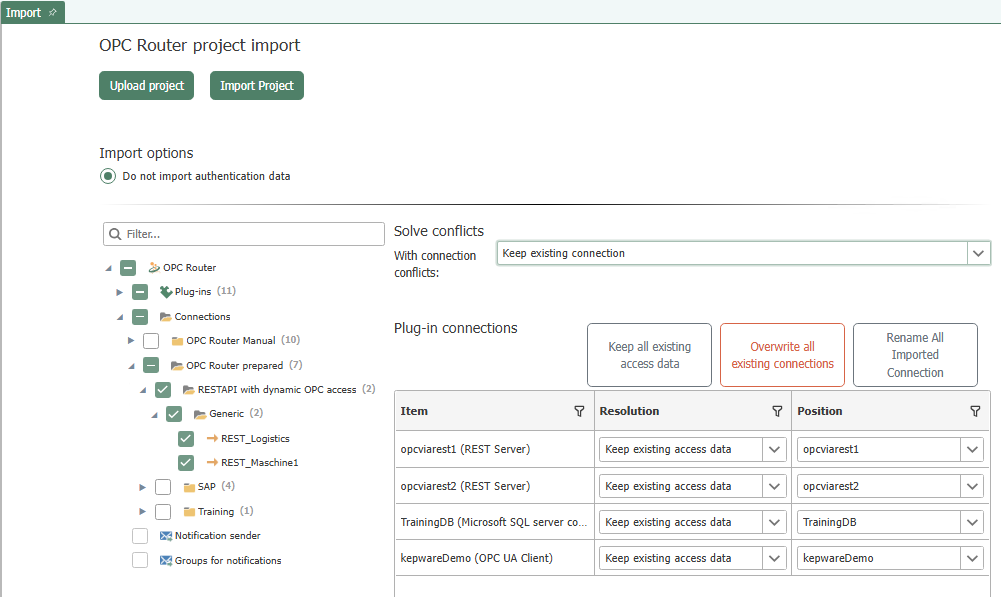Viewport: 1001px width, 597px height.
Task: Open the Resolution column filter icon
Action: pyautogui.click(x=777, y=411)
